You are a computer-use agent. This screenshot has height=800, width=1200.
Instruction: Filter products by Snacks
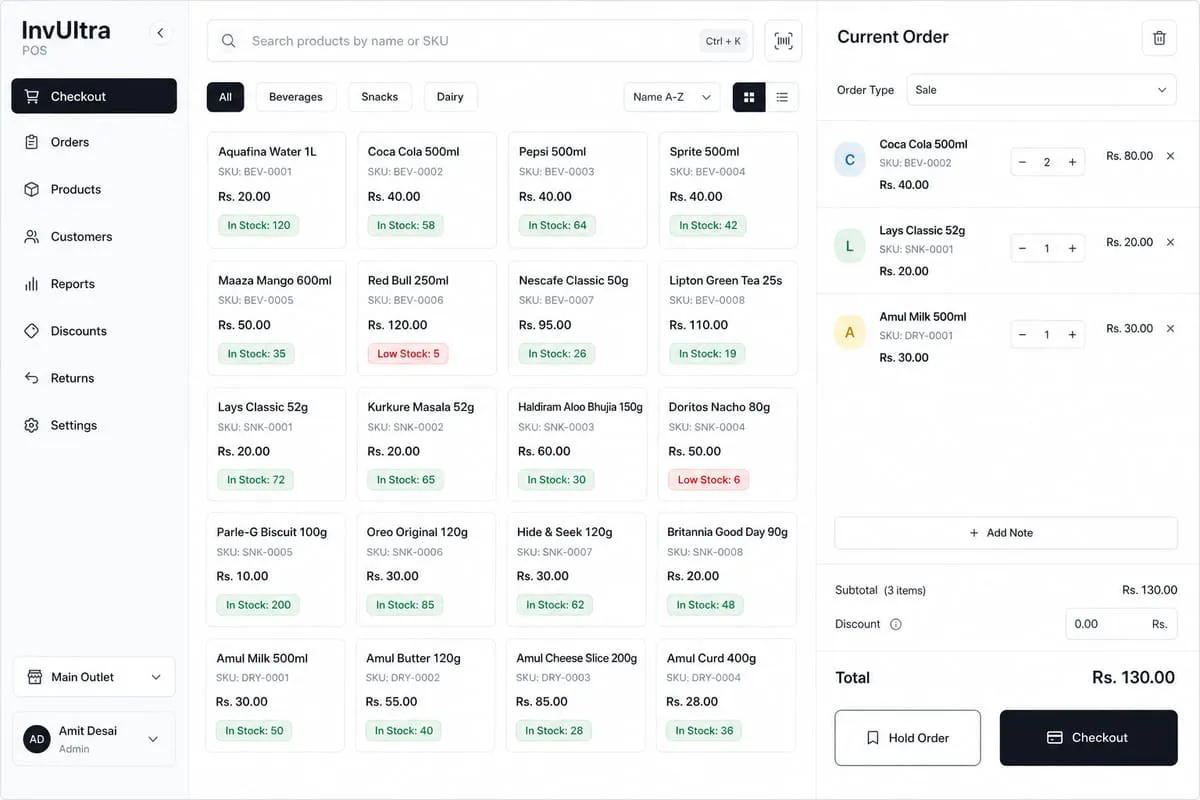[x=380, y=97]
